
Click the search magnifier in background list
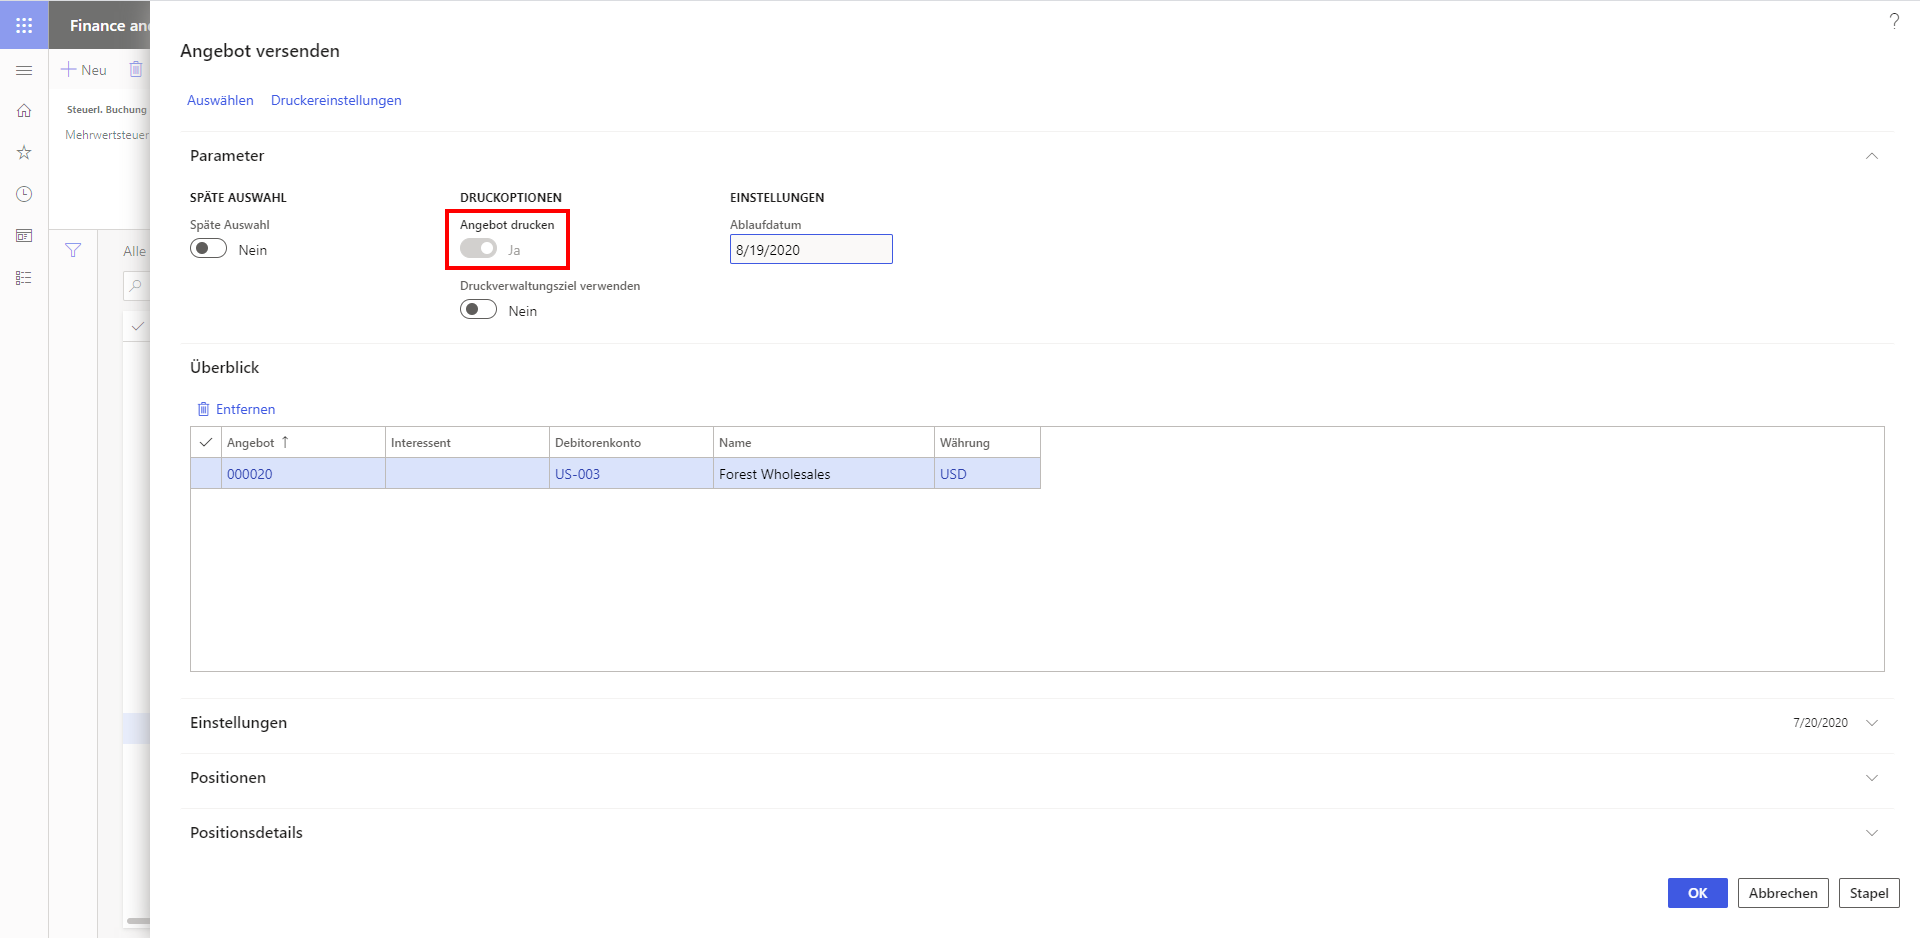click(136, 286)
